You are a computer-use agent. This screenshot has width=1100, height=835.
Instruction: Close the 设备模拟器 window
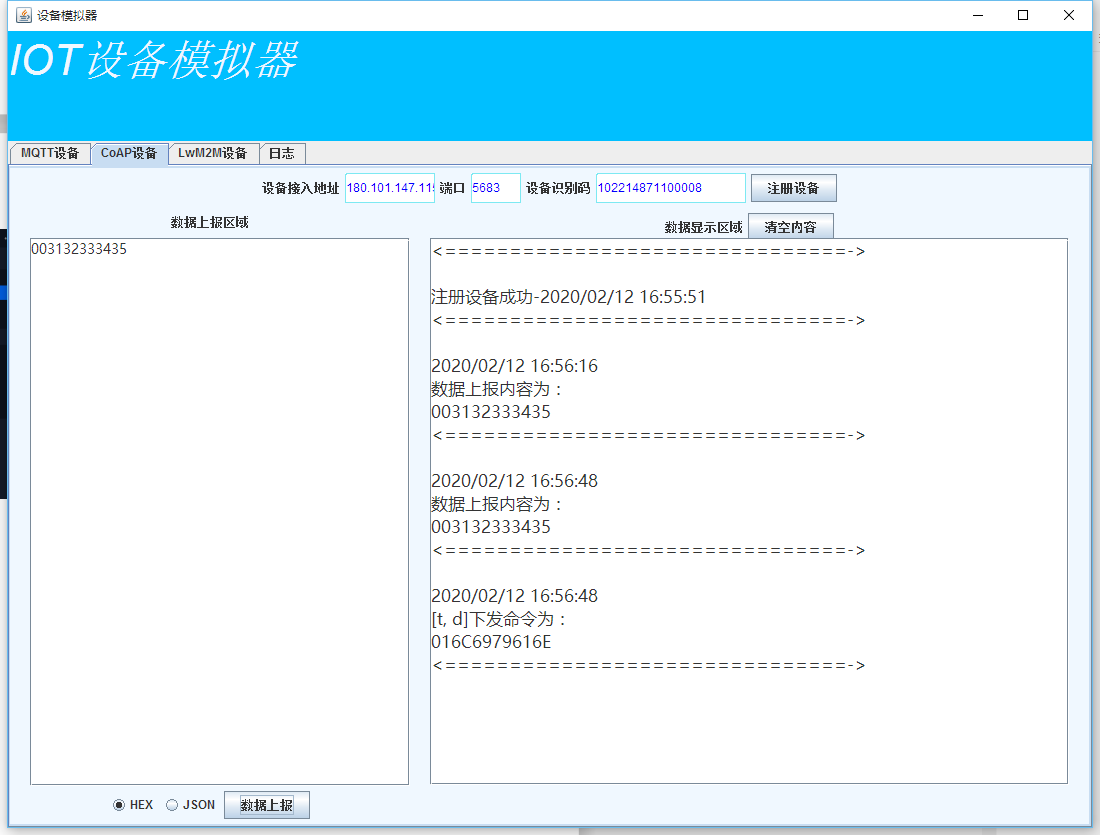1069,15
